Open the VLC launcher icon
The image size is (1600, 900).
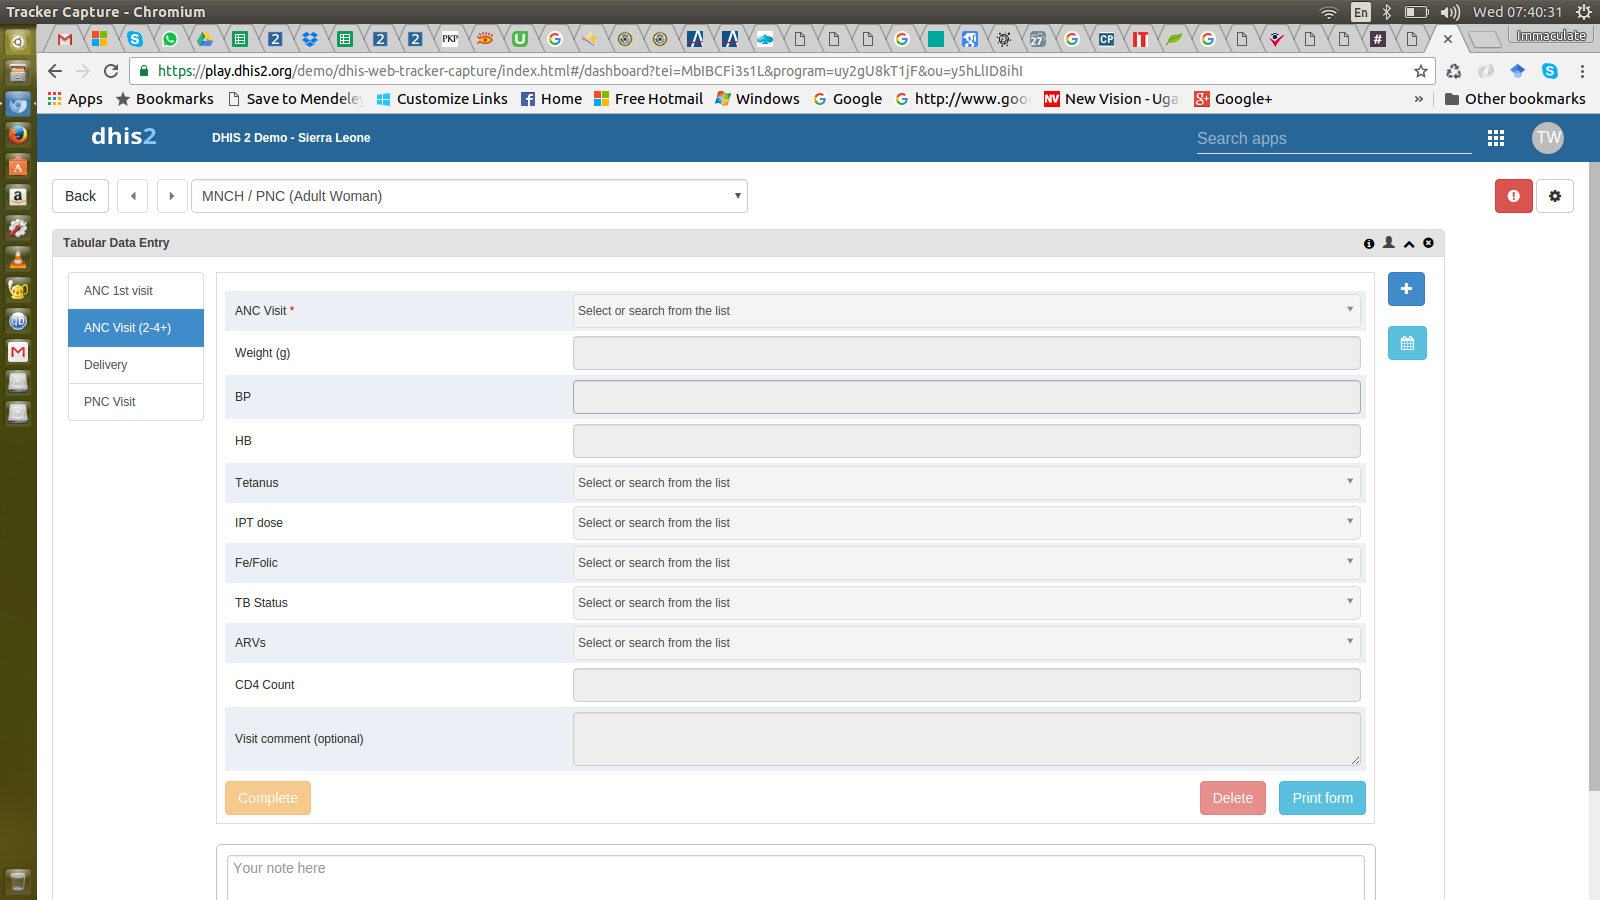point(18,259)
